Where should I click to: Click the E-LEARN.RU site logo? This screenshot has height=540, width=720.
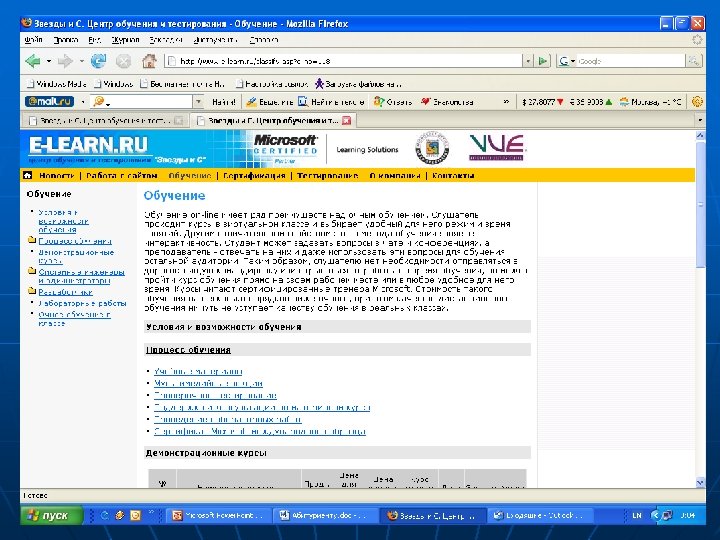click(89, 145)
